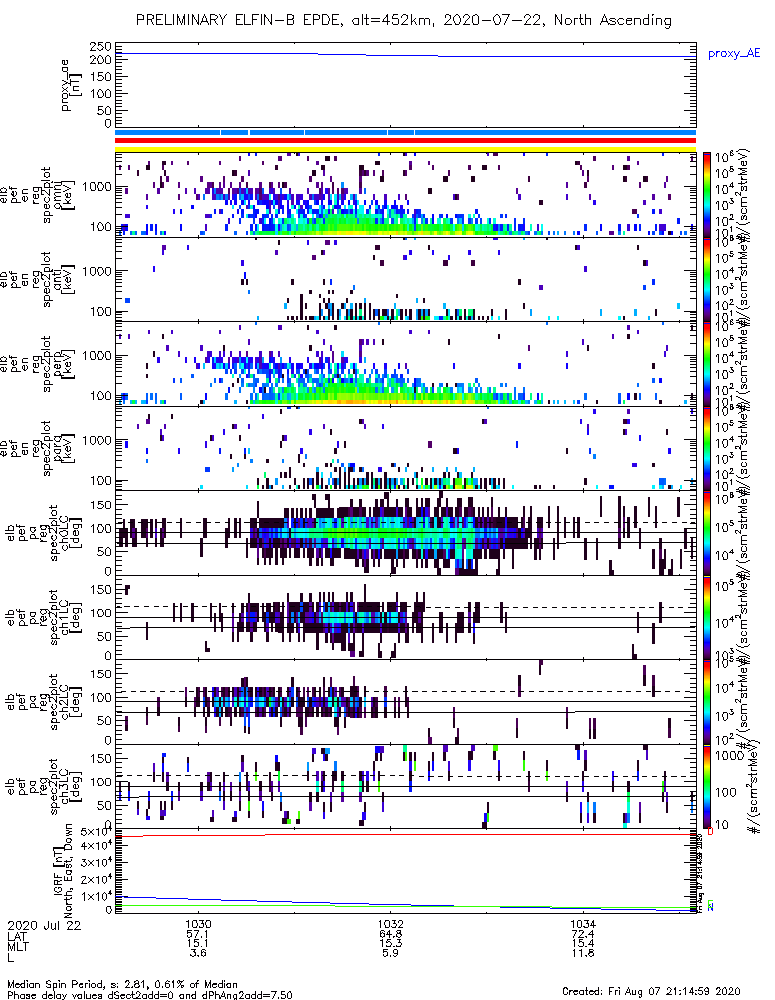
Task: Click the LAT value '72.4'
Action: pos(583,934)
